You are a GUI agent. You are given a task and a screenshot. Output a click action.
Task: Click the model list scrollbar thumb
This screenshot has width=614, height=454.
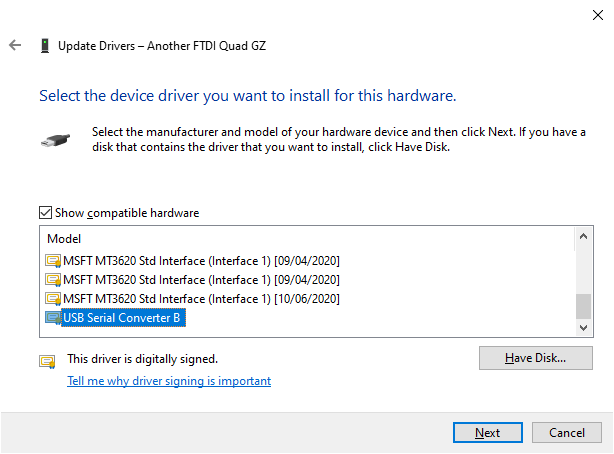click(583, 305)
